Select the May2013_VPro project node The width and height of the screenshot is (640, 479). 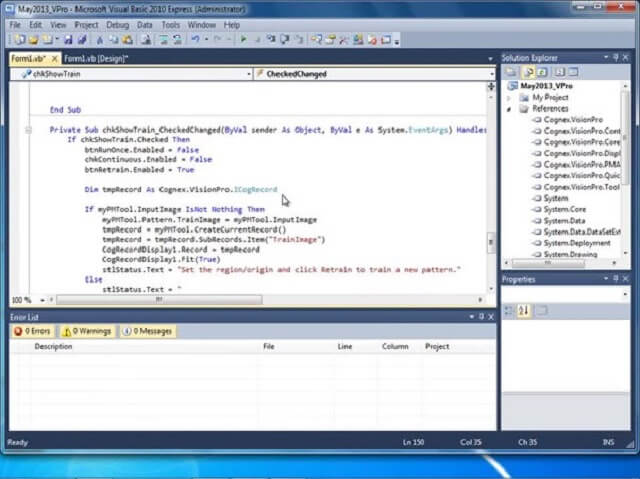coord(546,86)
